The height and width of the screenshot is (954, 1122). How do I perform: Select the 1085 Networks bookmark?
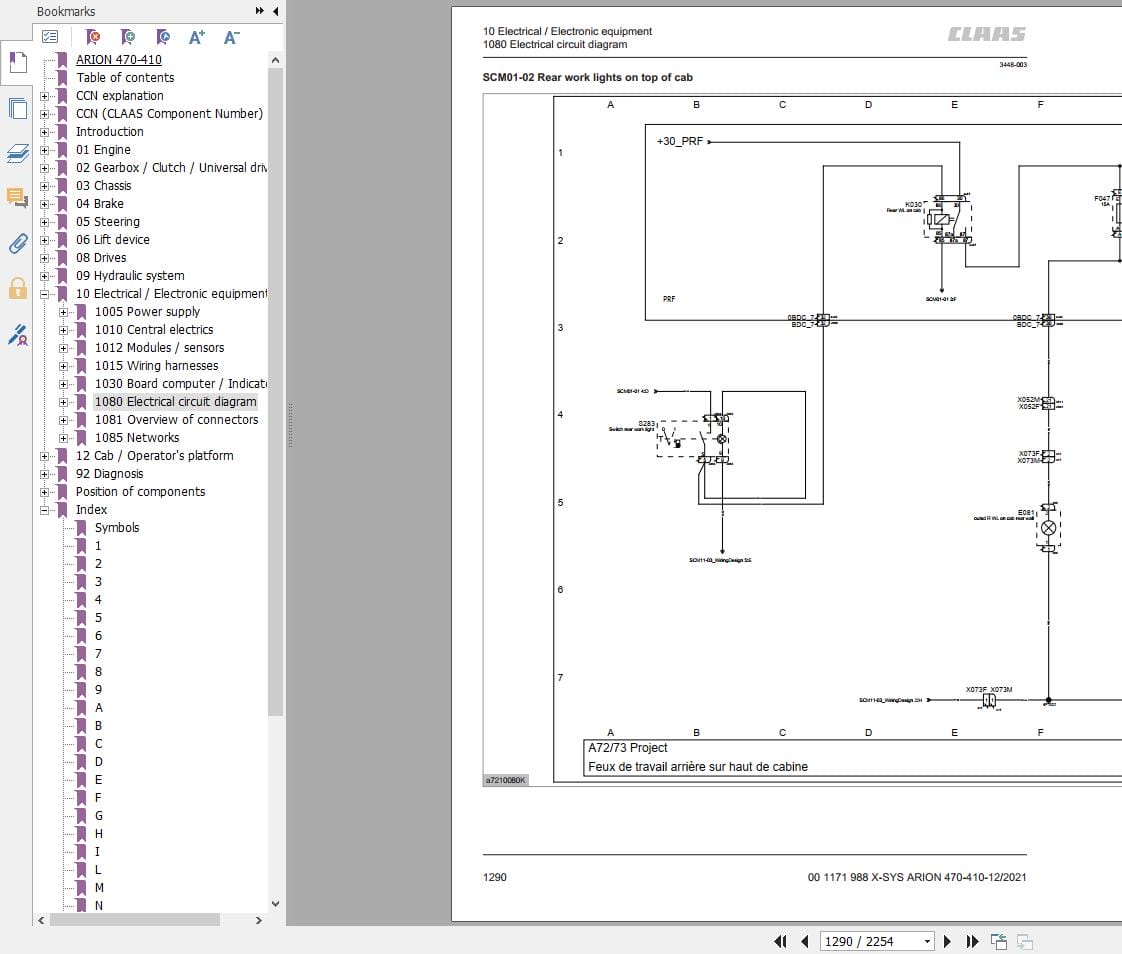pyautogui.click(x=137, y=438)
